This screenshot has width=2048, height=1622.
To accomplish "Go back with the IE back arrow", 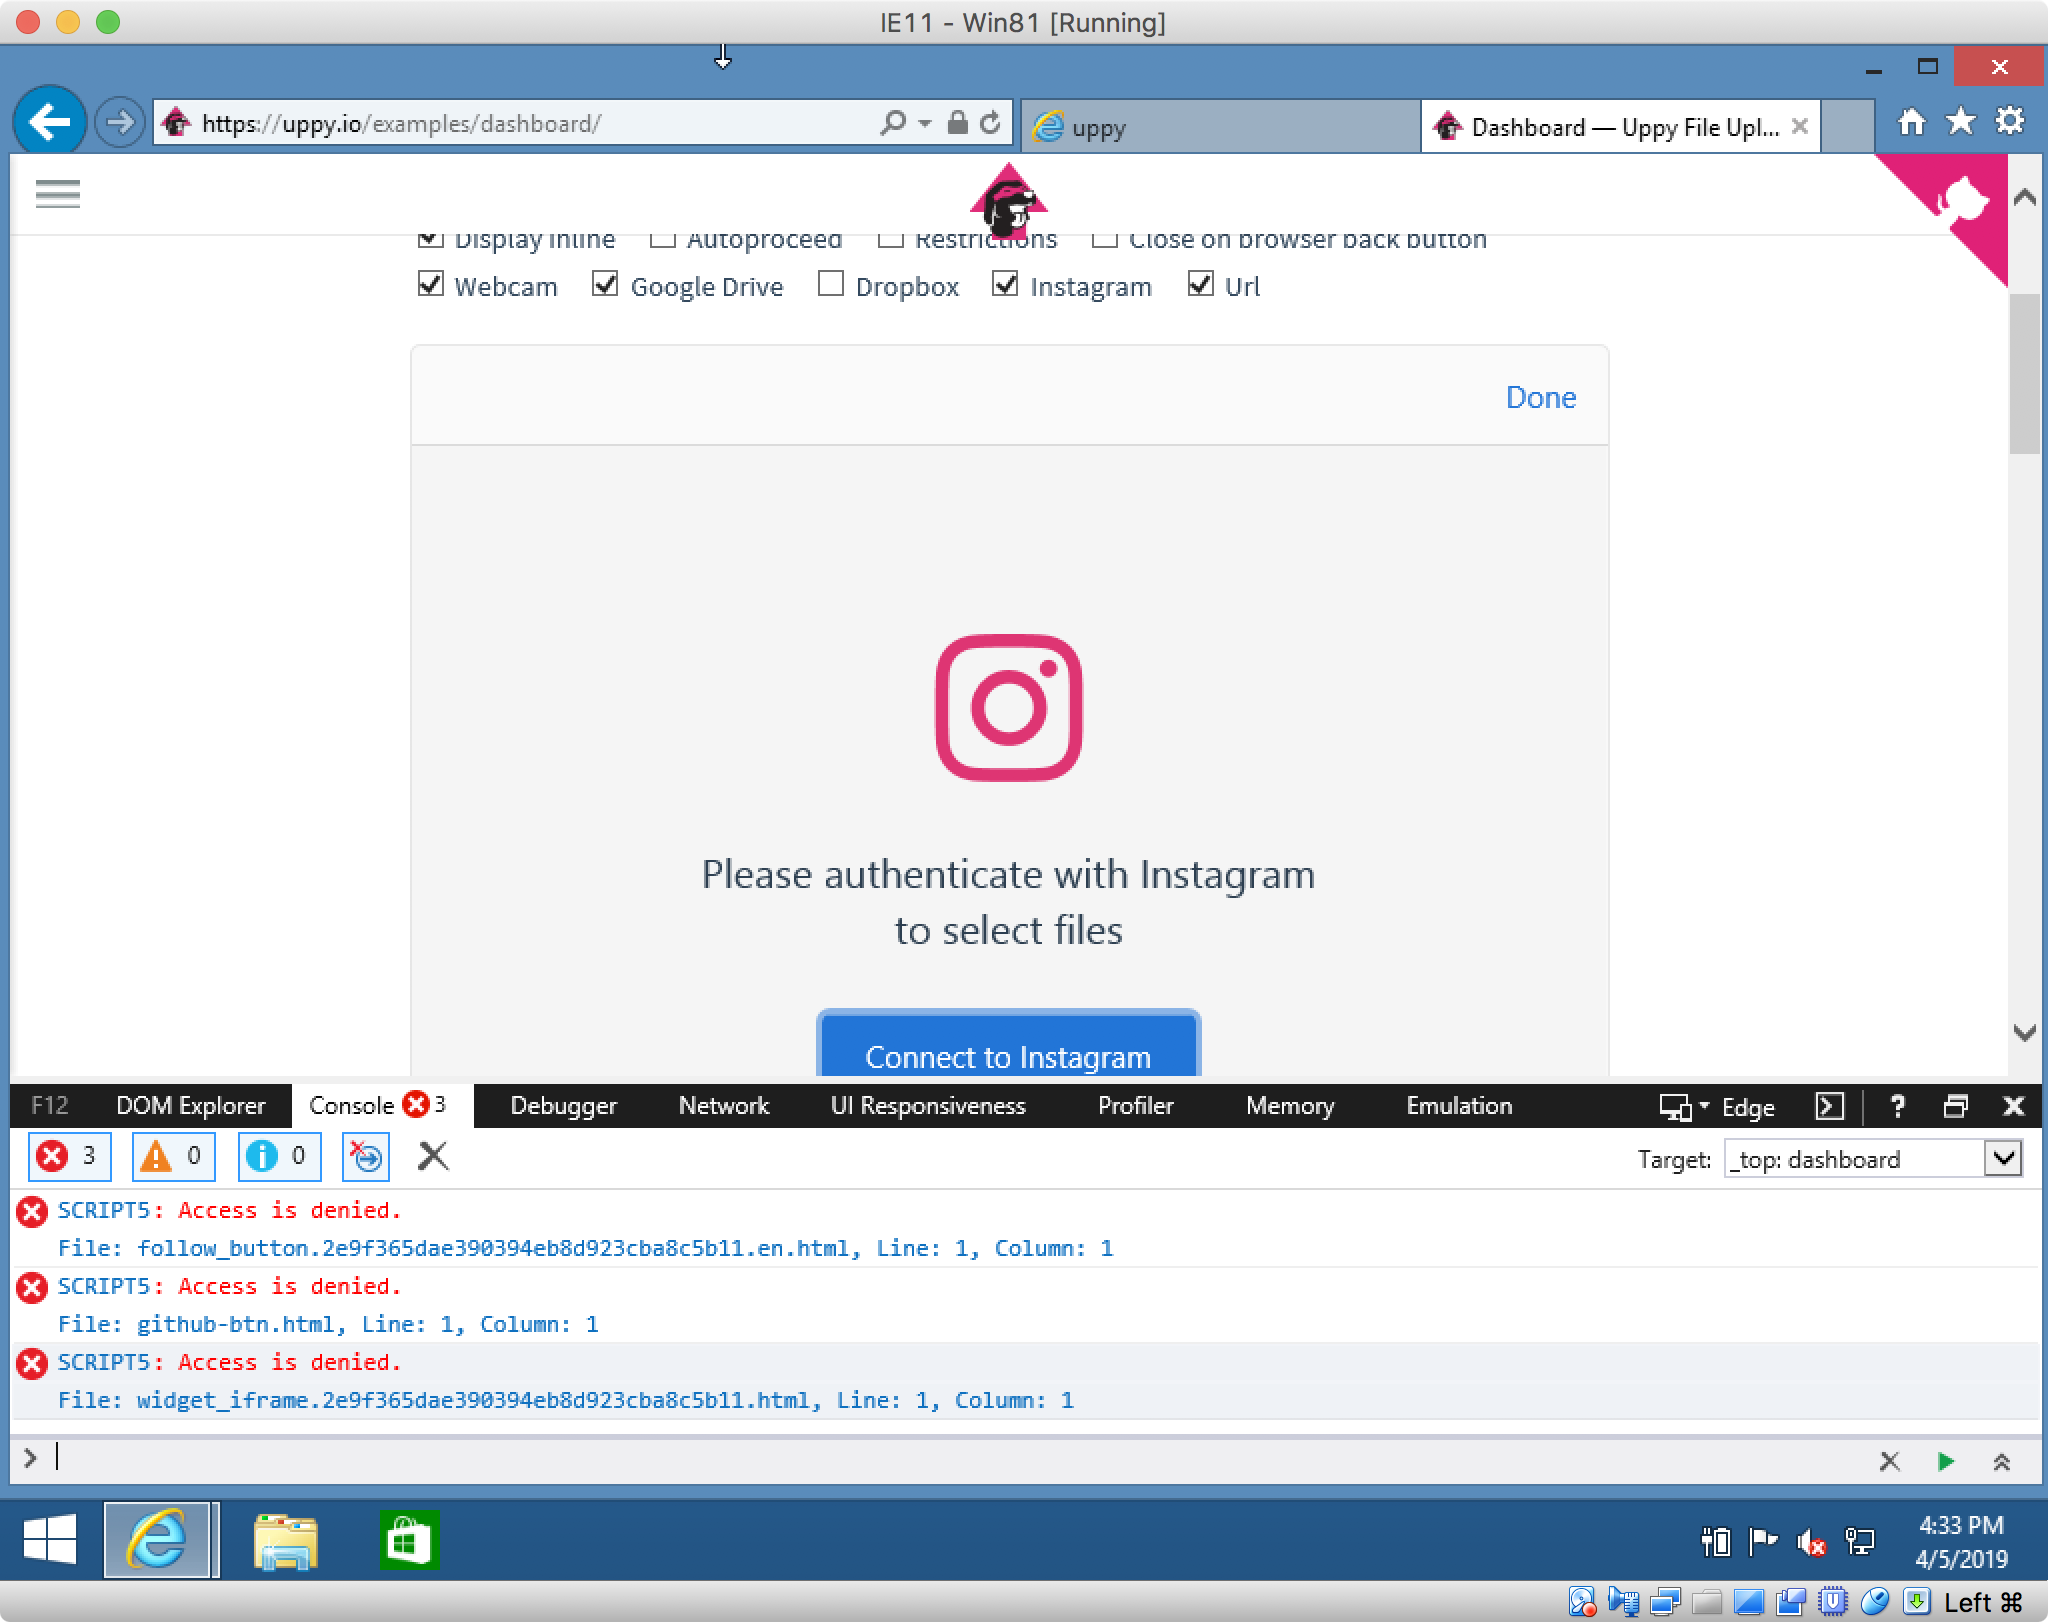I will pyautogui.click(x=49, y=123).
